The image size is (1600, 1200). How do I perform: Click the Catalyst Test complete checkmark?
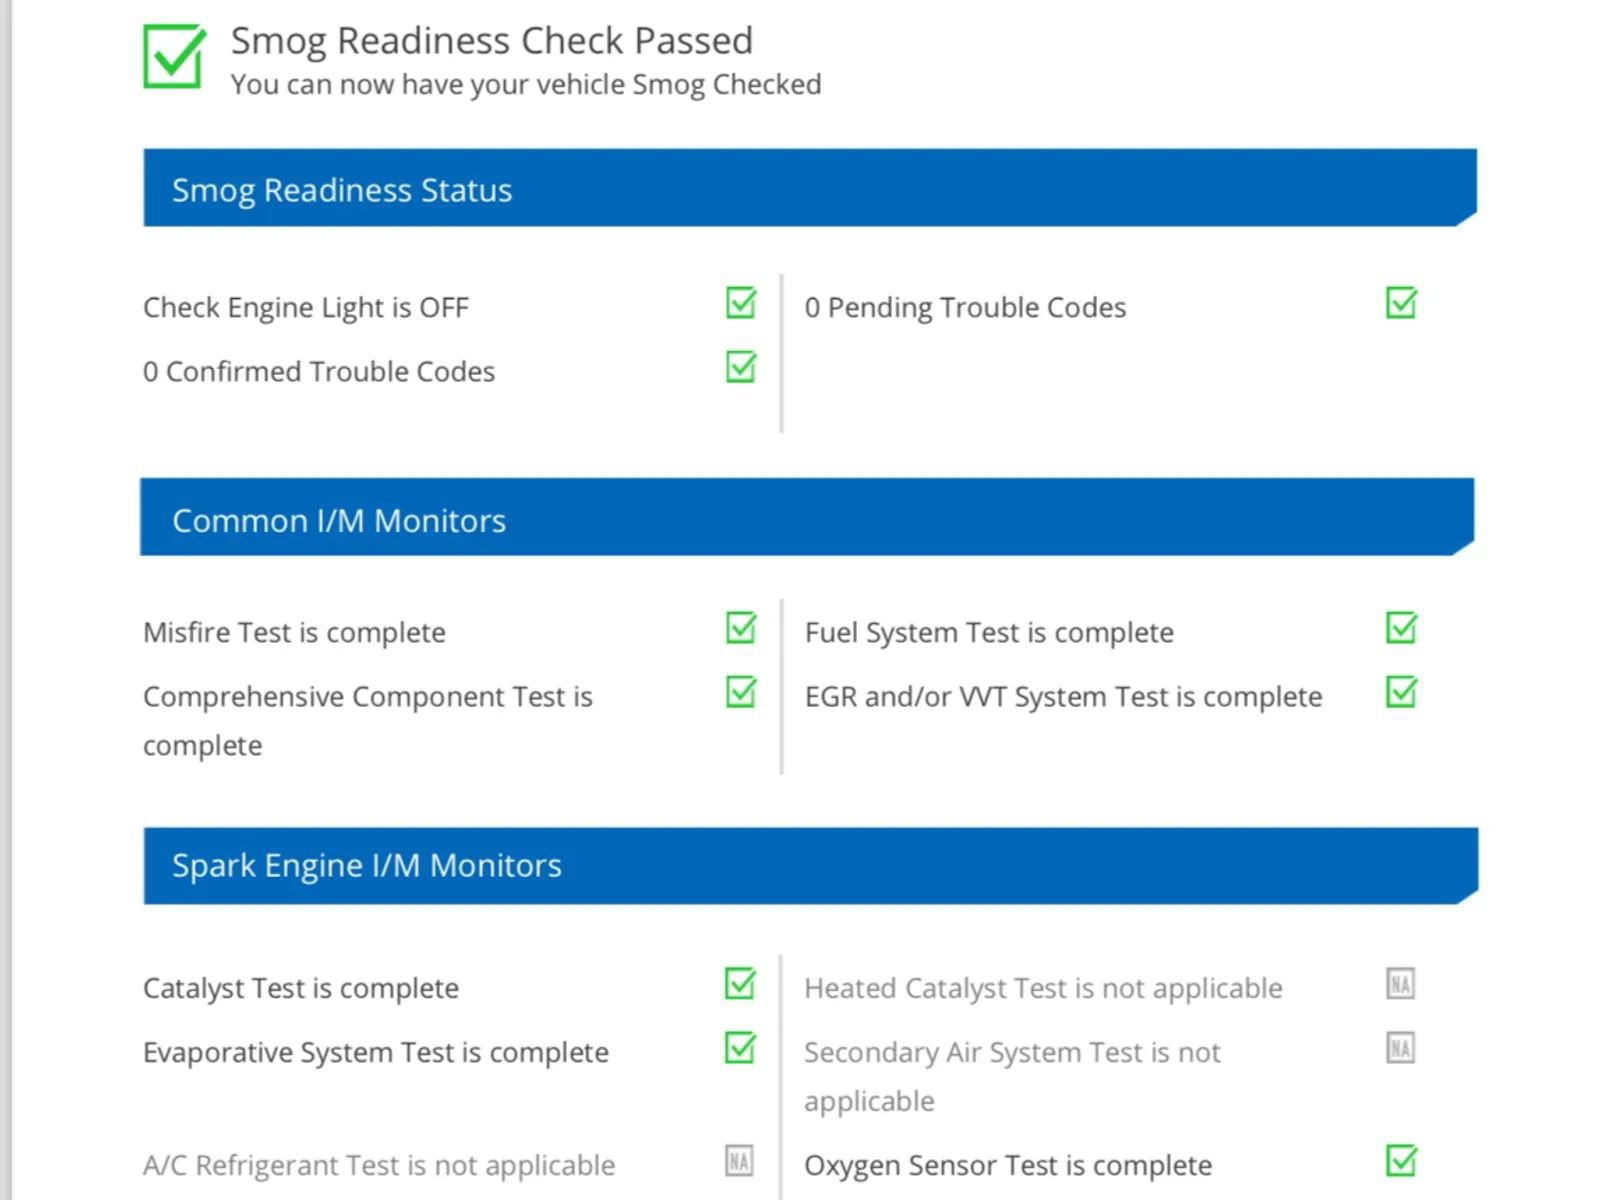click(740, 984)
